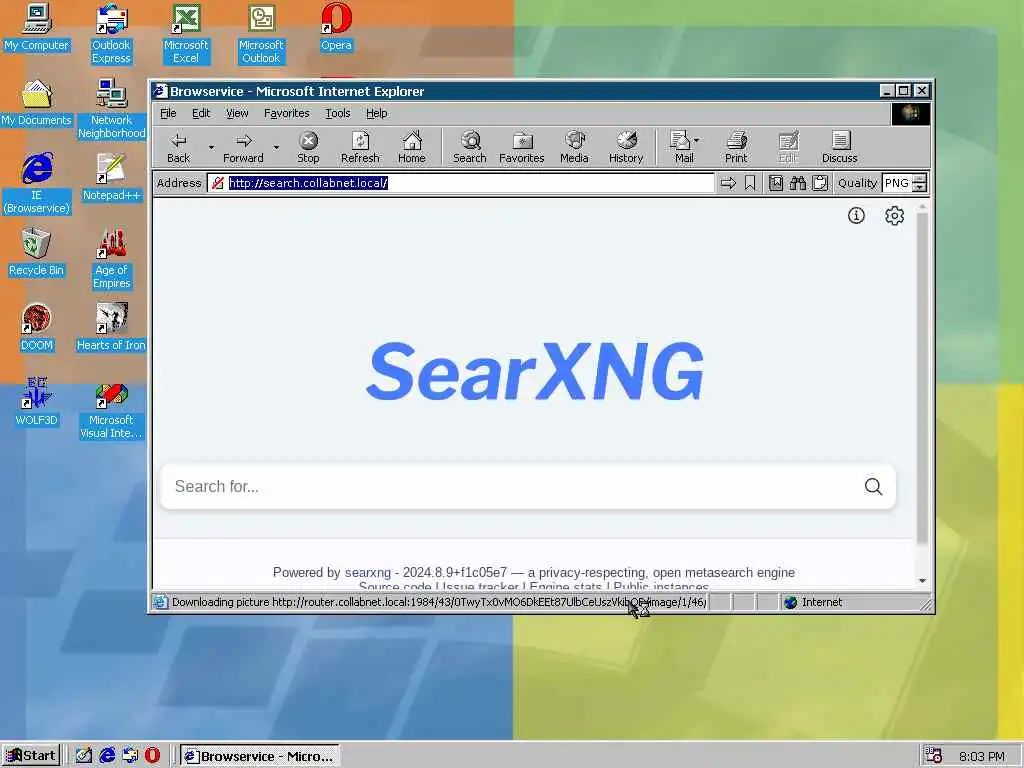Select My Documents desktop folder
Screen dimensions: 1024x768
tap(36, 103)
